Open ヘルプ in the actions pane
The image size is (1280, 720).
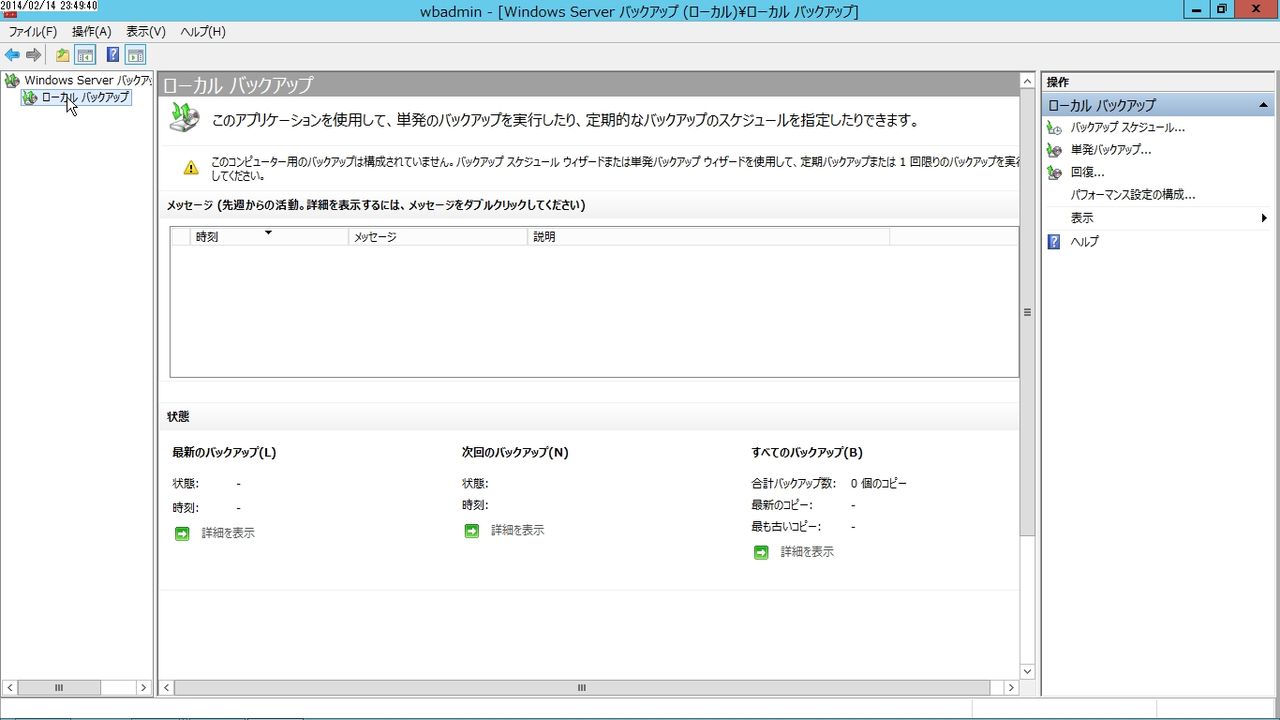1084,242
